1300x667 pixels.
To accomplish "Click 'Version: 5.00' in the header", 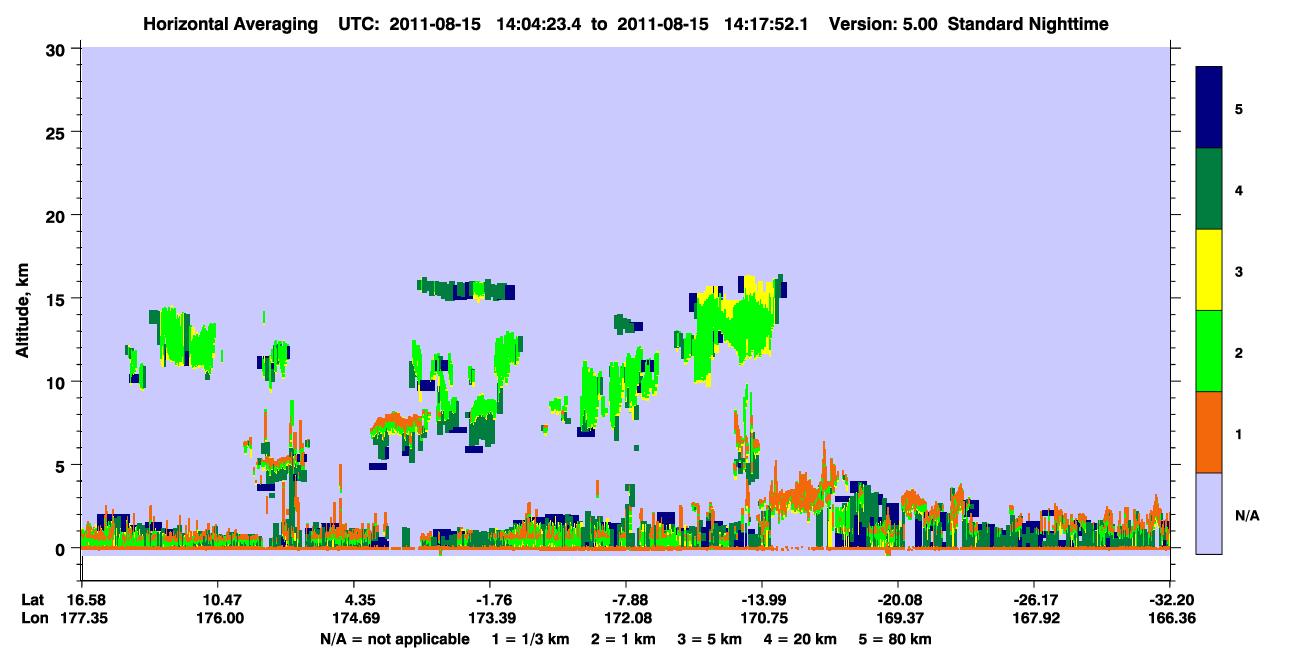I will point(883,24).
